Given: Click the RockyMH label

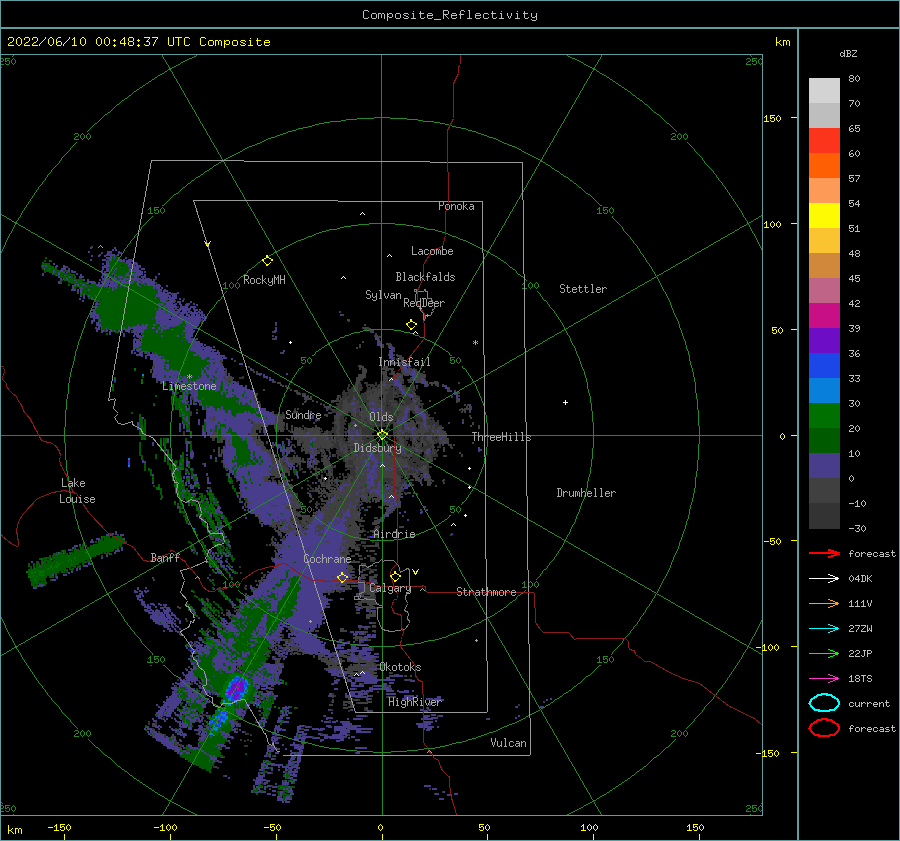Looking at the screenshot, I should point(264,280).
